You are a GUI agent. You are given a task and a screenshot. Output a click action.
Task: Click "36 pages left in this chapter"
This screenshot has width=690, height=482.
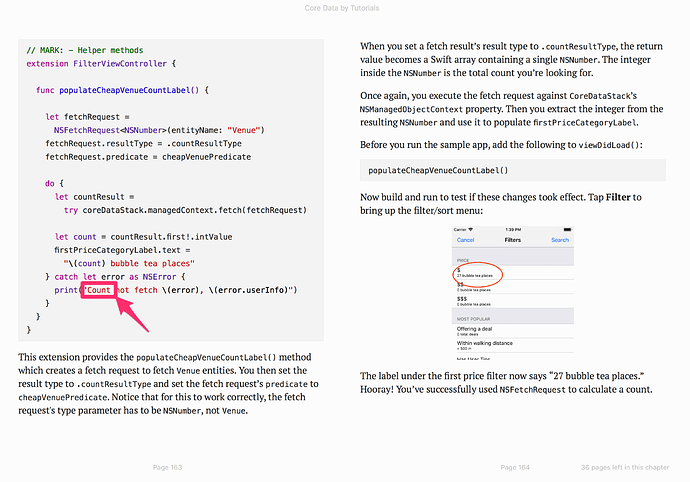(x=628, y=467)
